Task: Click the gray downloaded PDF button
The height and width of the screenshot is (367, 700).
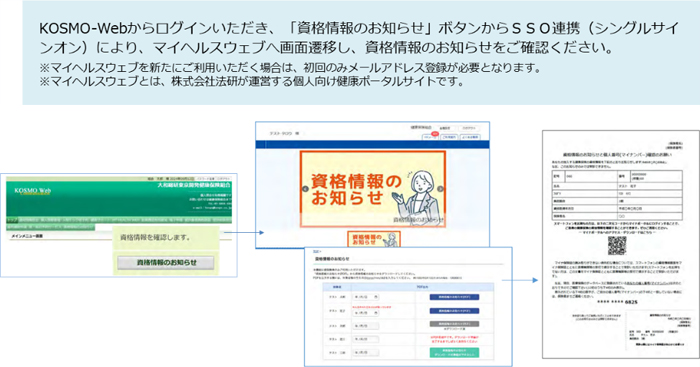Action: [x=454, y=324]
